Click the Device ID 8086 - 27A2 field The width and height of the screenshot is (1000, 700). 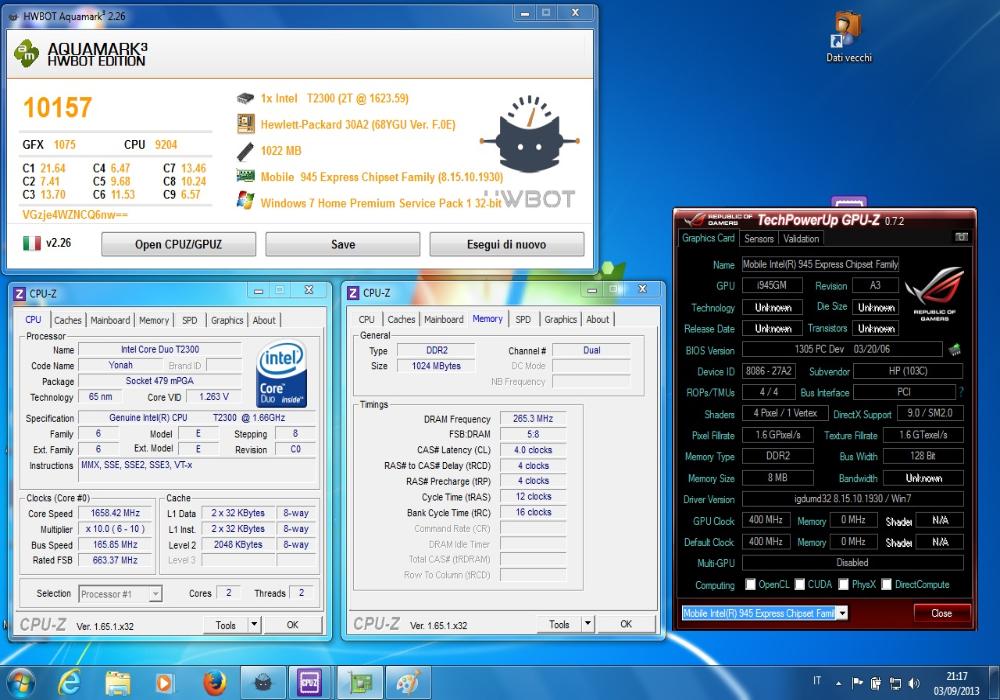point(768,371)
